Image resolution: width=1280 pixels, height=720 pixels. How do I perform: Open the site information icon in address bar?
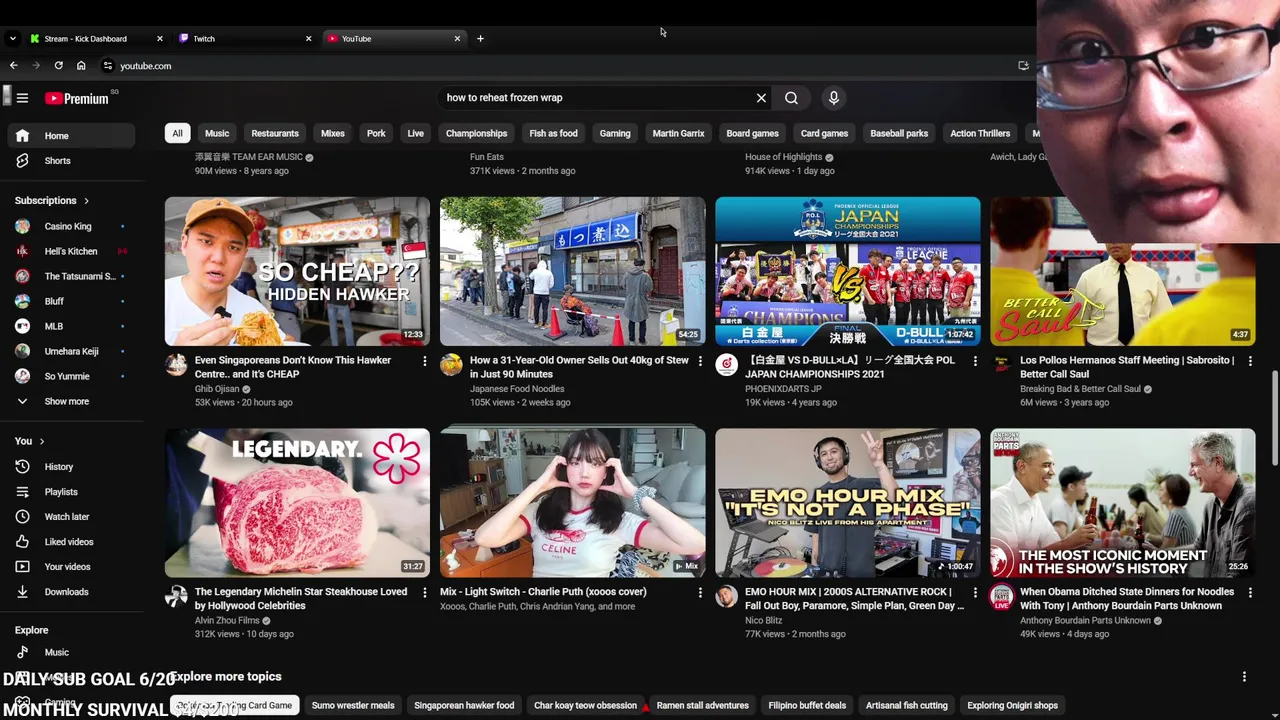[108, 66]
